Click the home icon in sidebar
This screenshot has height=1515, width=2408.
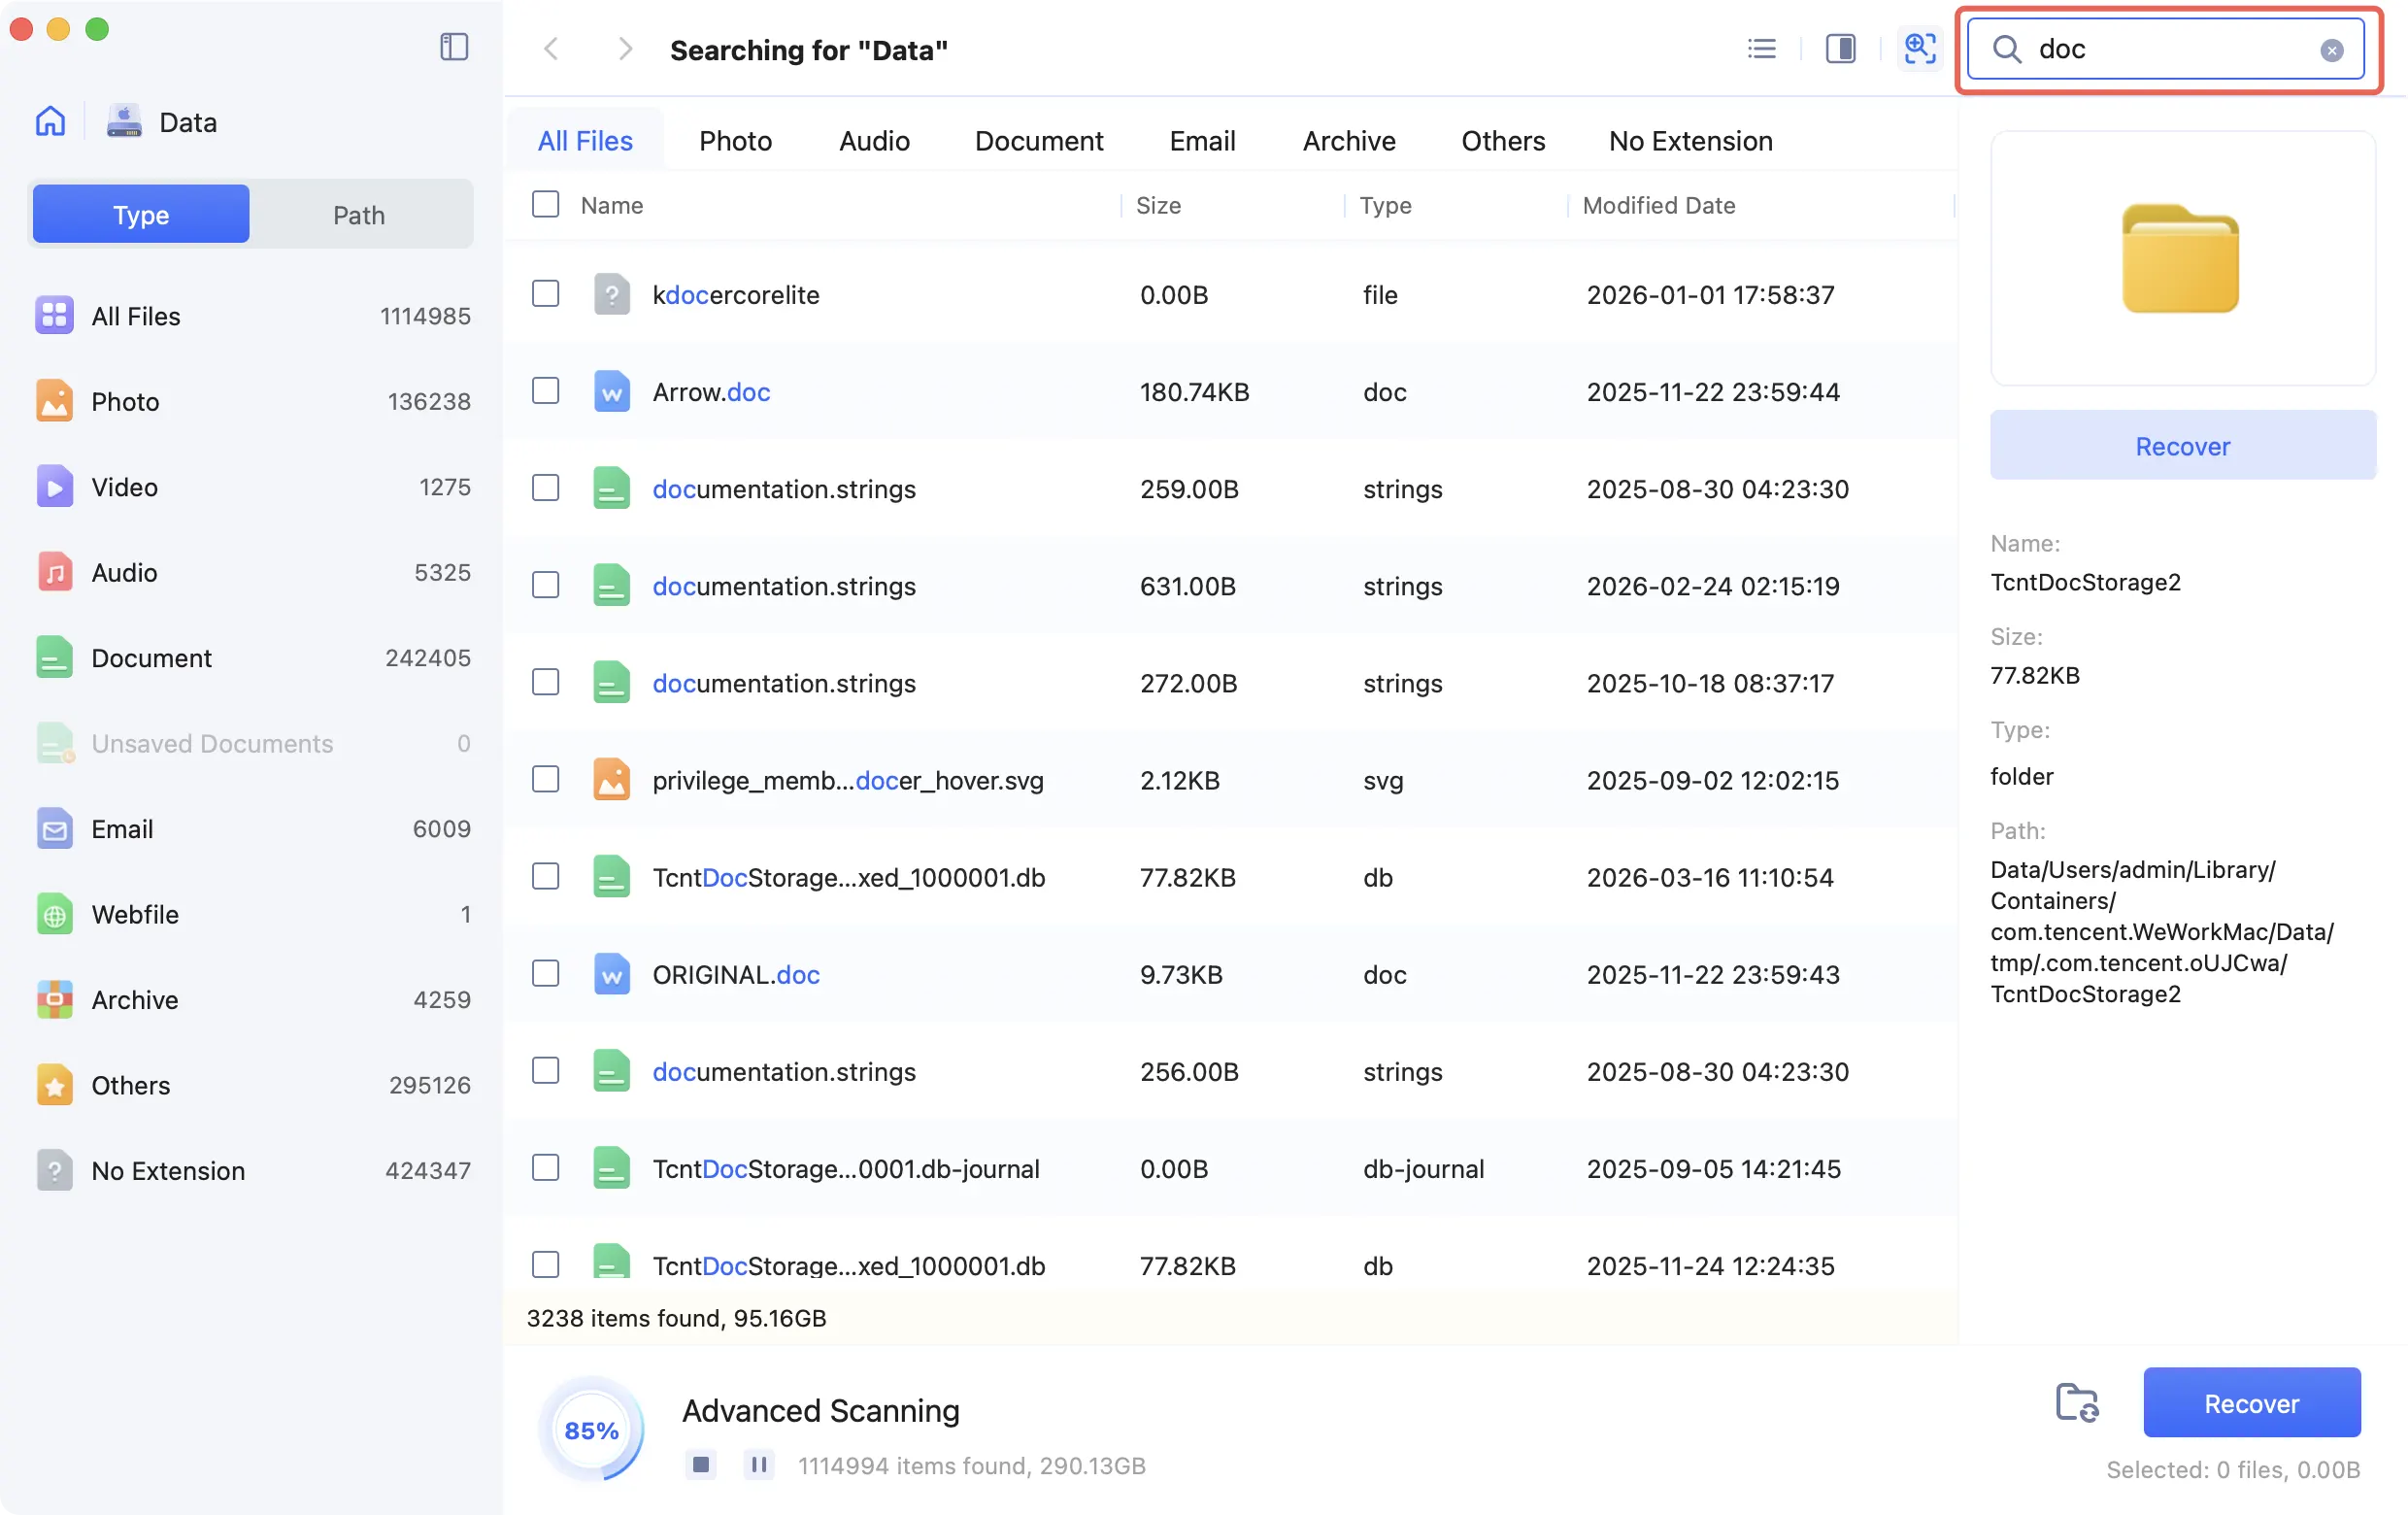point(50,121)
